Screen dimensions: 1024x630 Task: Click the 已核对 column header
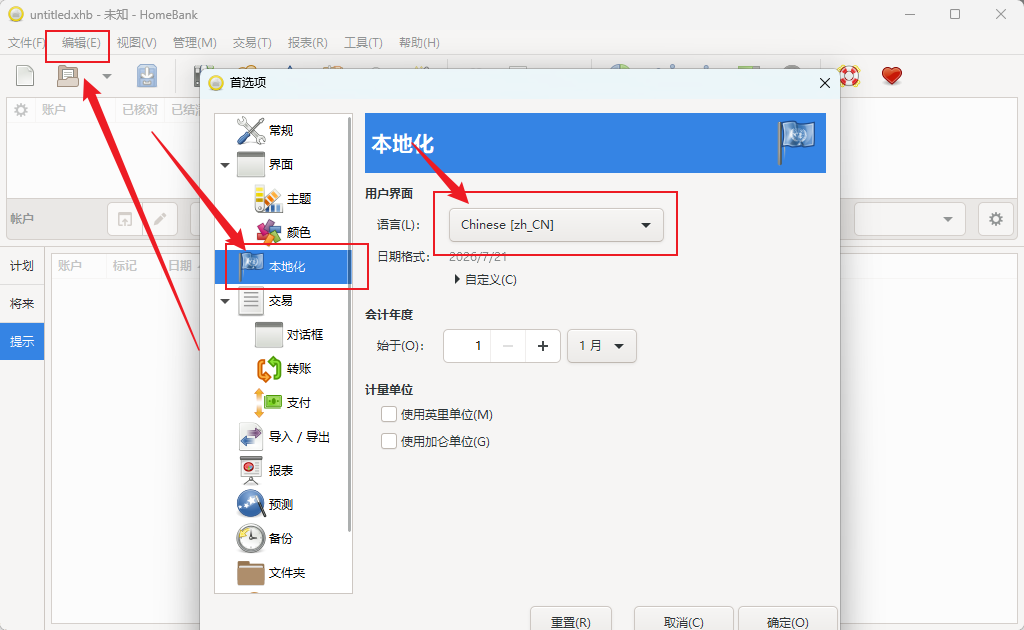140,110
